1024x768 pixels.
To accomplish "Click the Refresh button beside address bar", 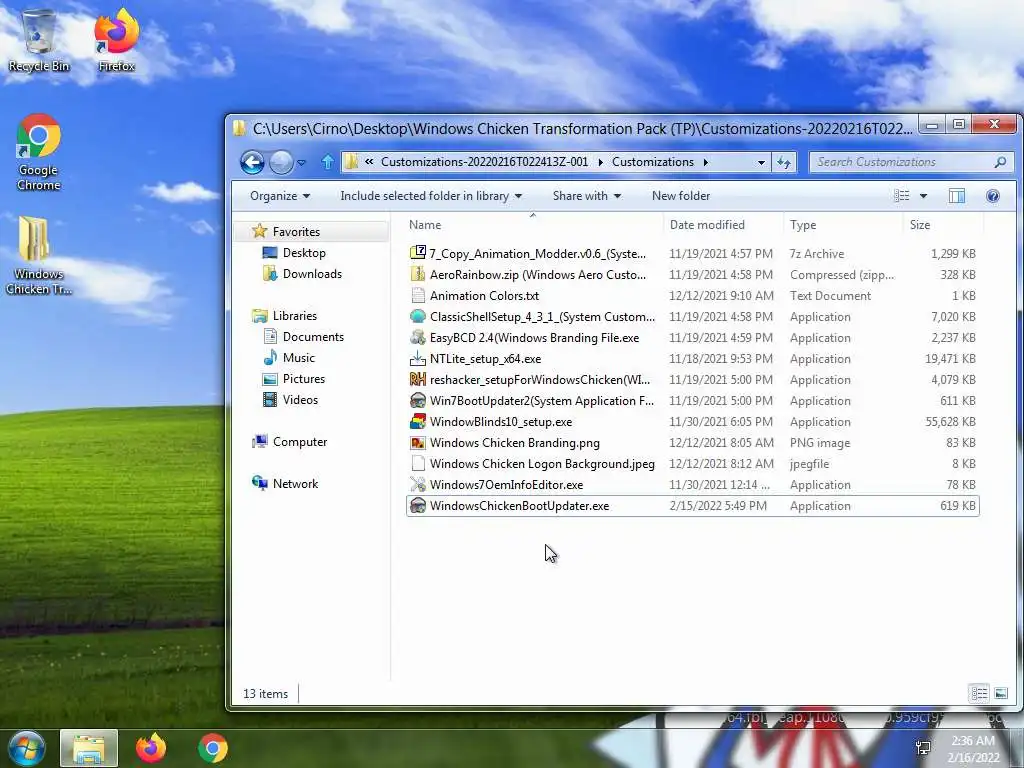I will [784, 162].
